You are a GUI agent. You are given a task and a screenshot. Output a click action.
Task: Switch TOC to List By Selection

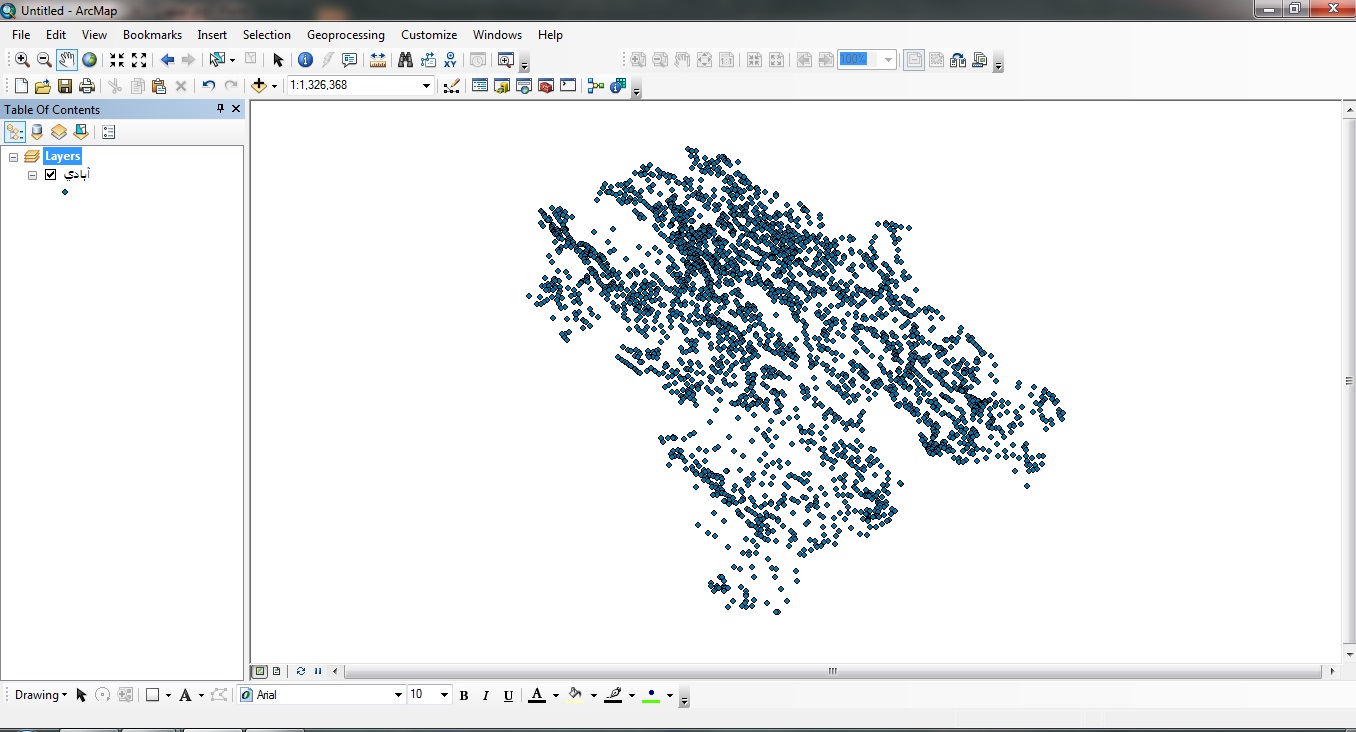point(81,132)
